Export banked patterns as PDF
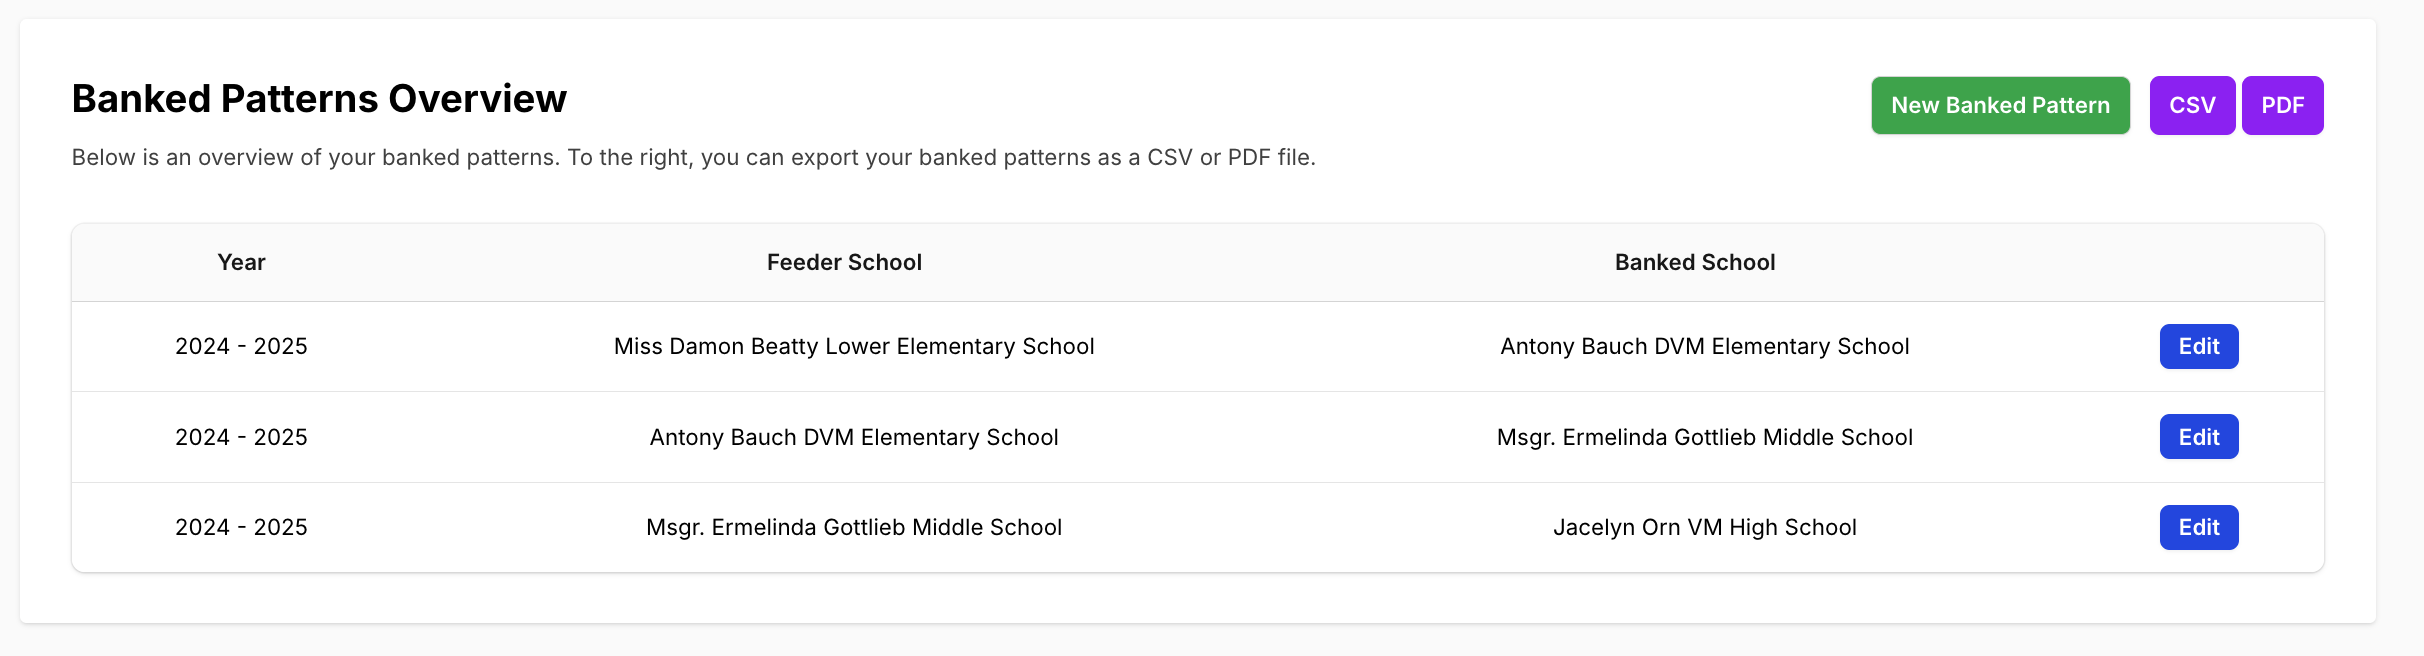The height and width of the screenshot is (656, 2424). pyautogui.click(x=2282, y=105)
